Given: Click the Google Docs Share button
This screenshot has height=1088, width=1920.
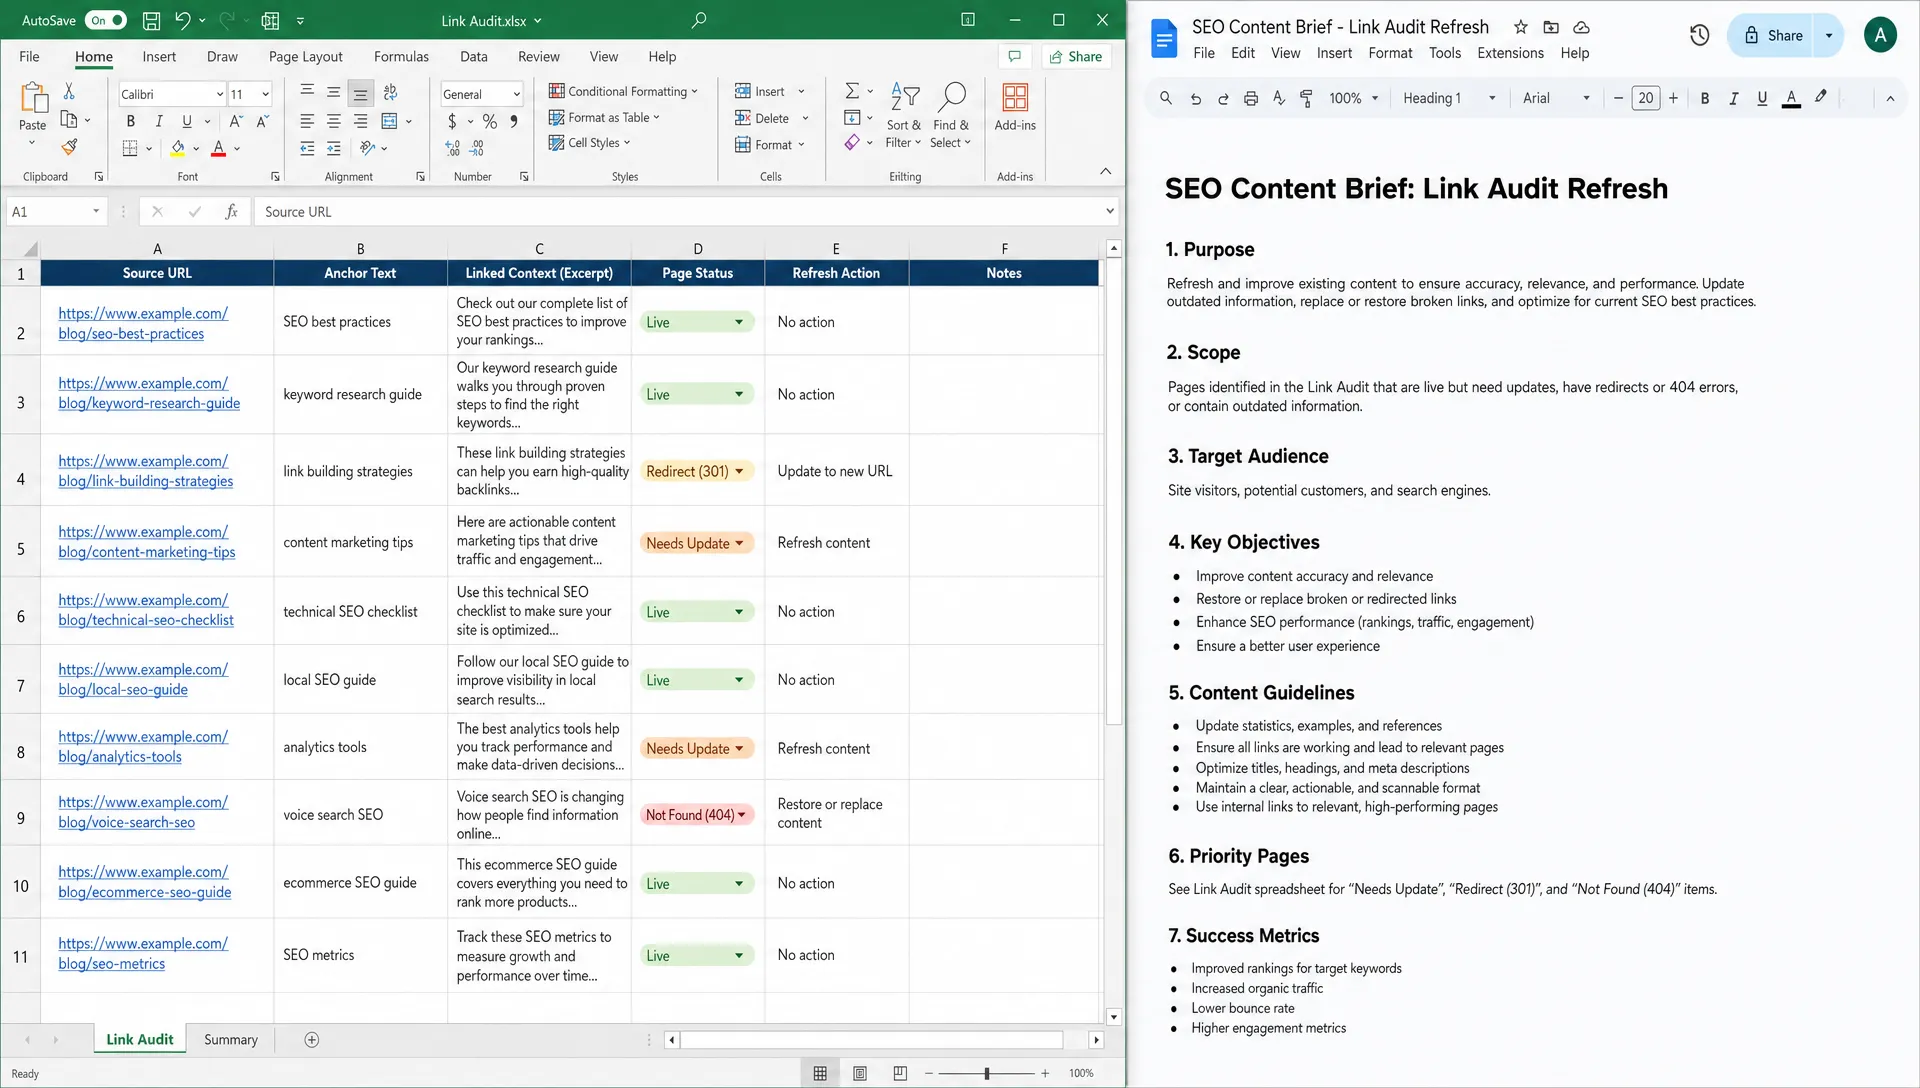Looking at the screenshot, I should point(1774,36).
